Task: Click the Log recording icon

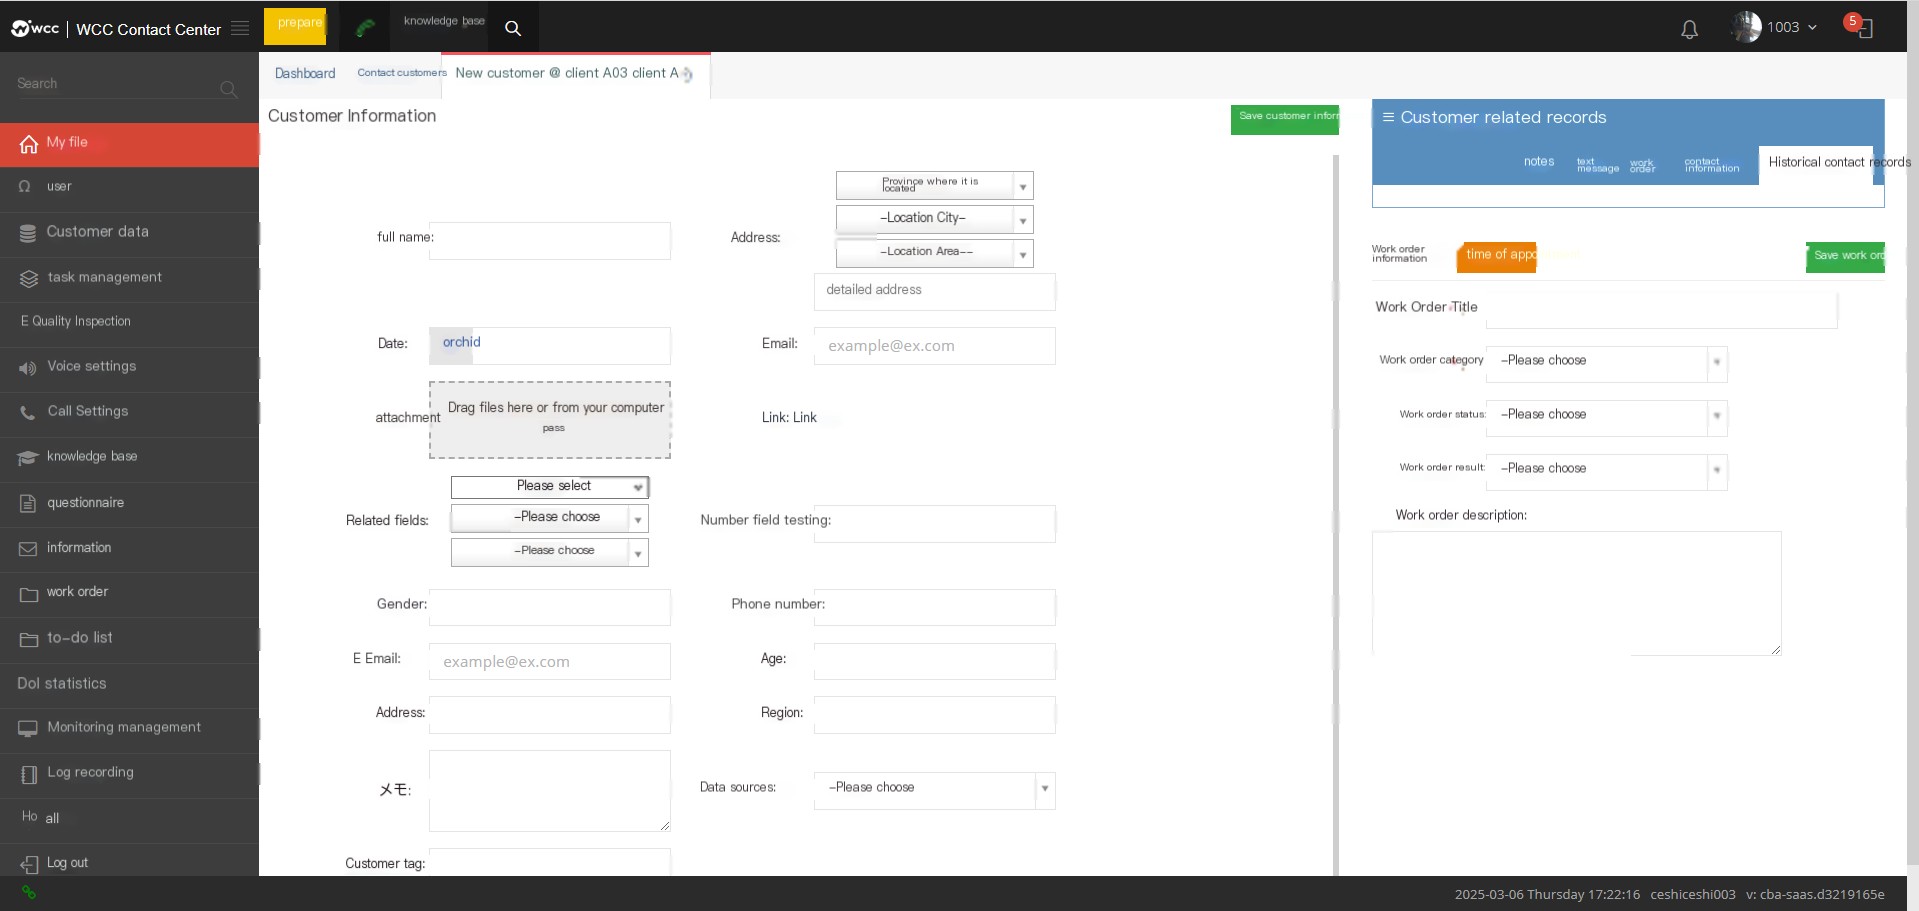Action: click(28, 774)
